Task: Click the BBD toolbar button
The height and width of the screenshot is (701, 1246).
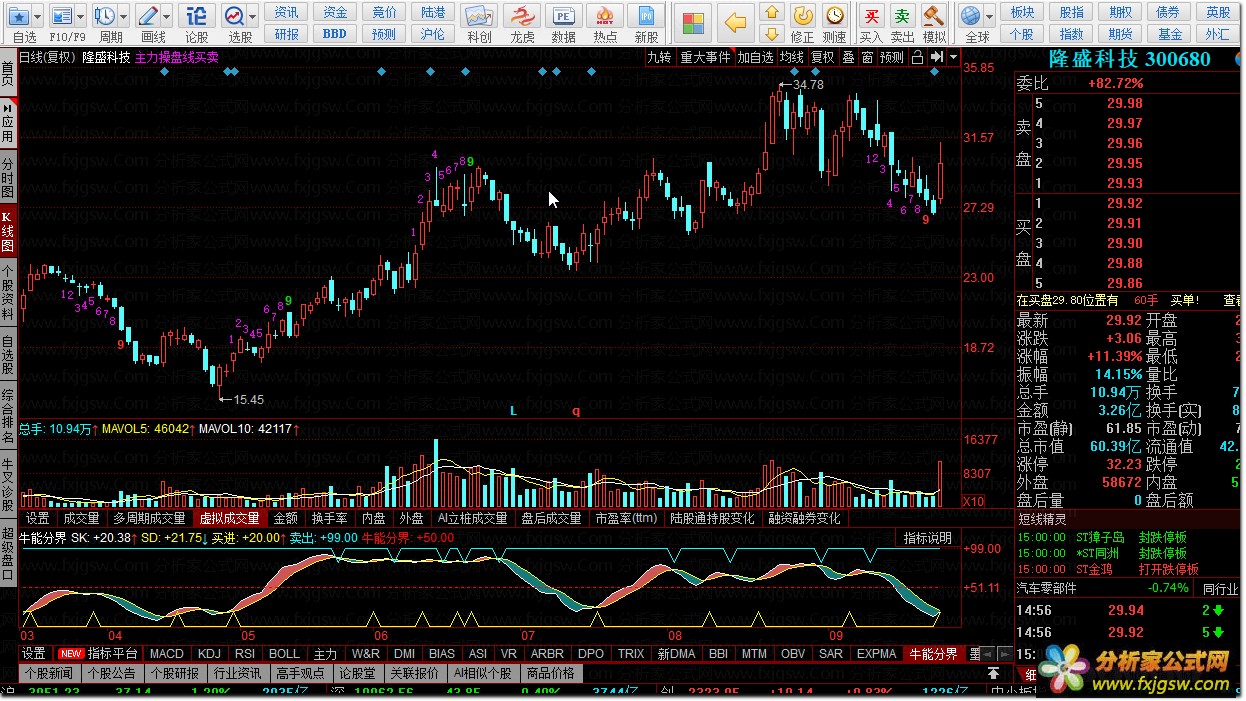Action: coord(335,33)
